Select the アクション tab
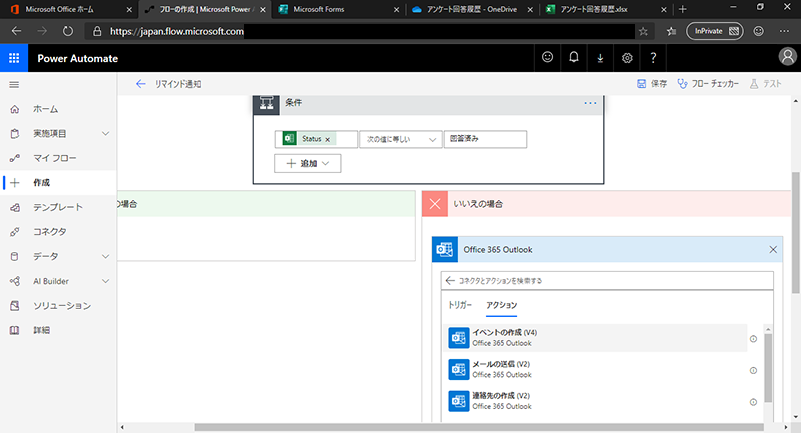This screenshot has width=801, height=433. click(x=501, y=305)
